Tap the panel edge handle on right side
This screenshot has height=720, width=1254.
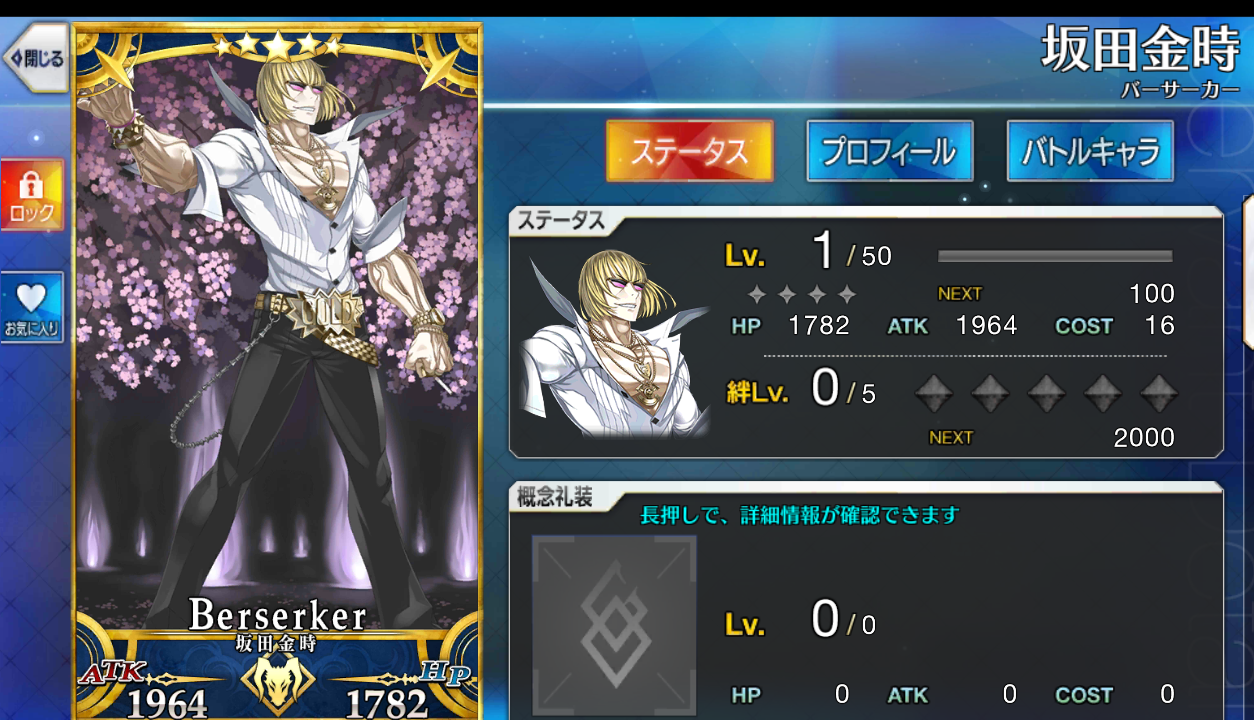tap(1247, 272)
